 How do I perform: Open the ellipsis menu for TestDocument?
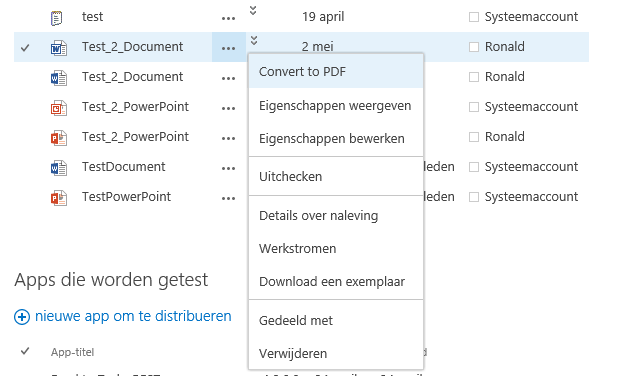pos(229,168)
